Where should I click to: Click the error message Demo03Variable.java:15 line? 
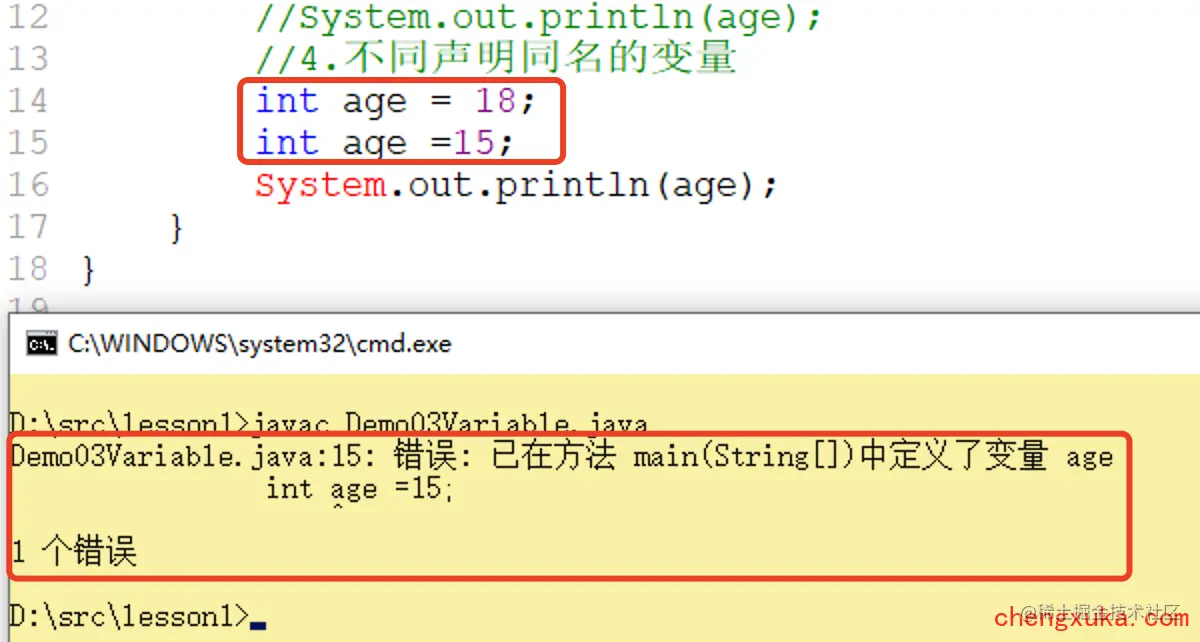[x=561, y=457]
